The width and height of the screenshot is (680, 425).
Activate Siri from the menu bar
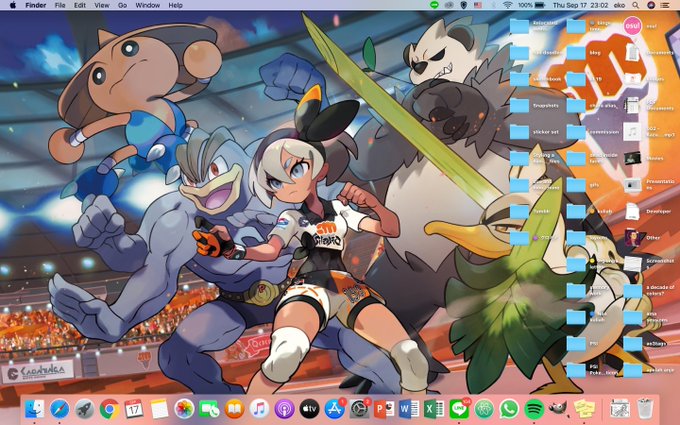(651, 5)
